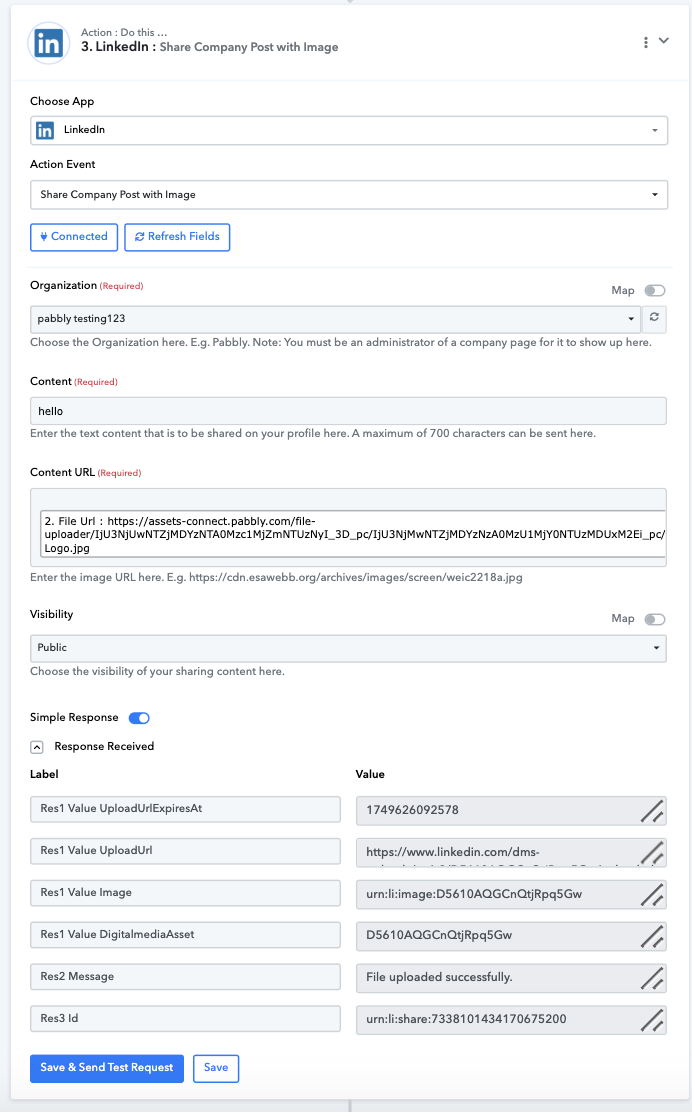The width and height of the screenshot is (692, 1112).
Task: Click the LinkedIn logo in step header
Action: click(48, 43)
